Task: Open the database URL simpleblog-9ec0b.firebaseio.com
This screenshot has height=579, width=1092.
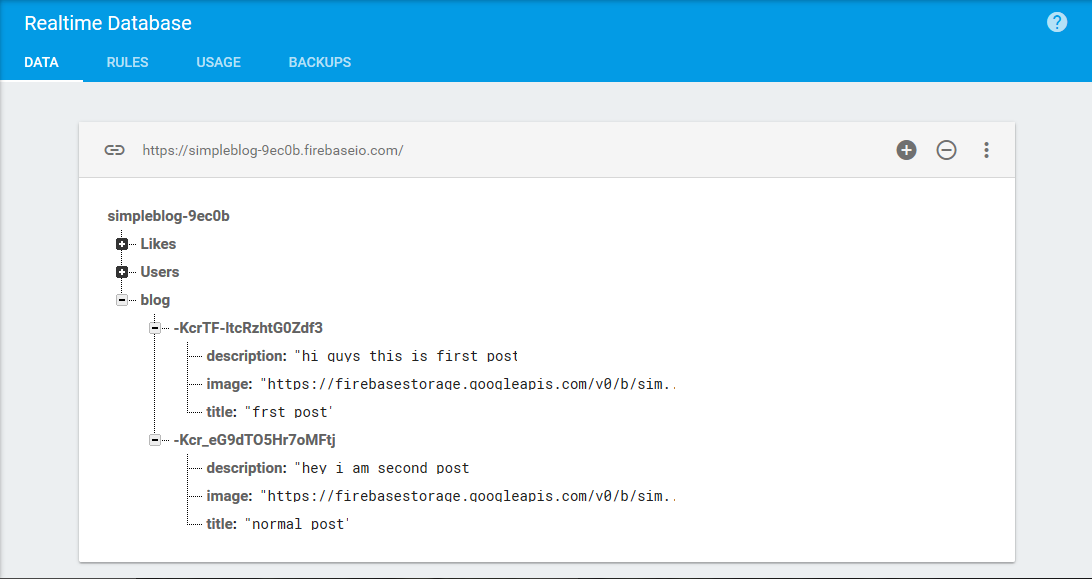Action: click(272, 149)
